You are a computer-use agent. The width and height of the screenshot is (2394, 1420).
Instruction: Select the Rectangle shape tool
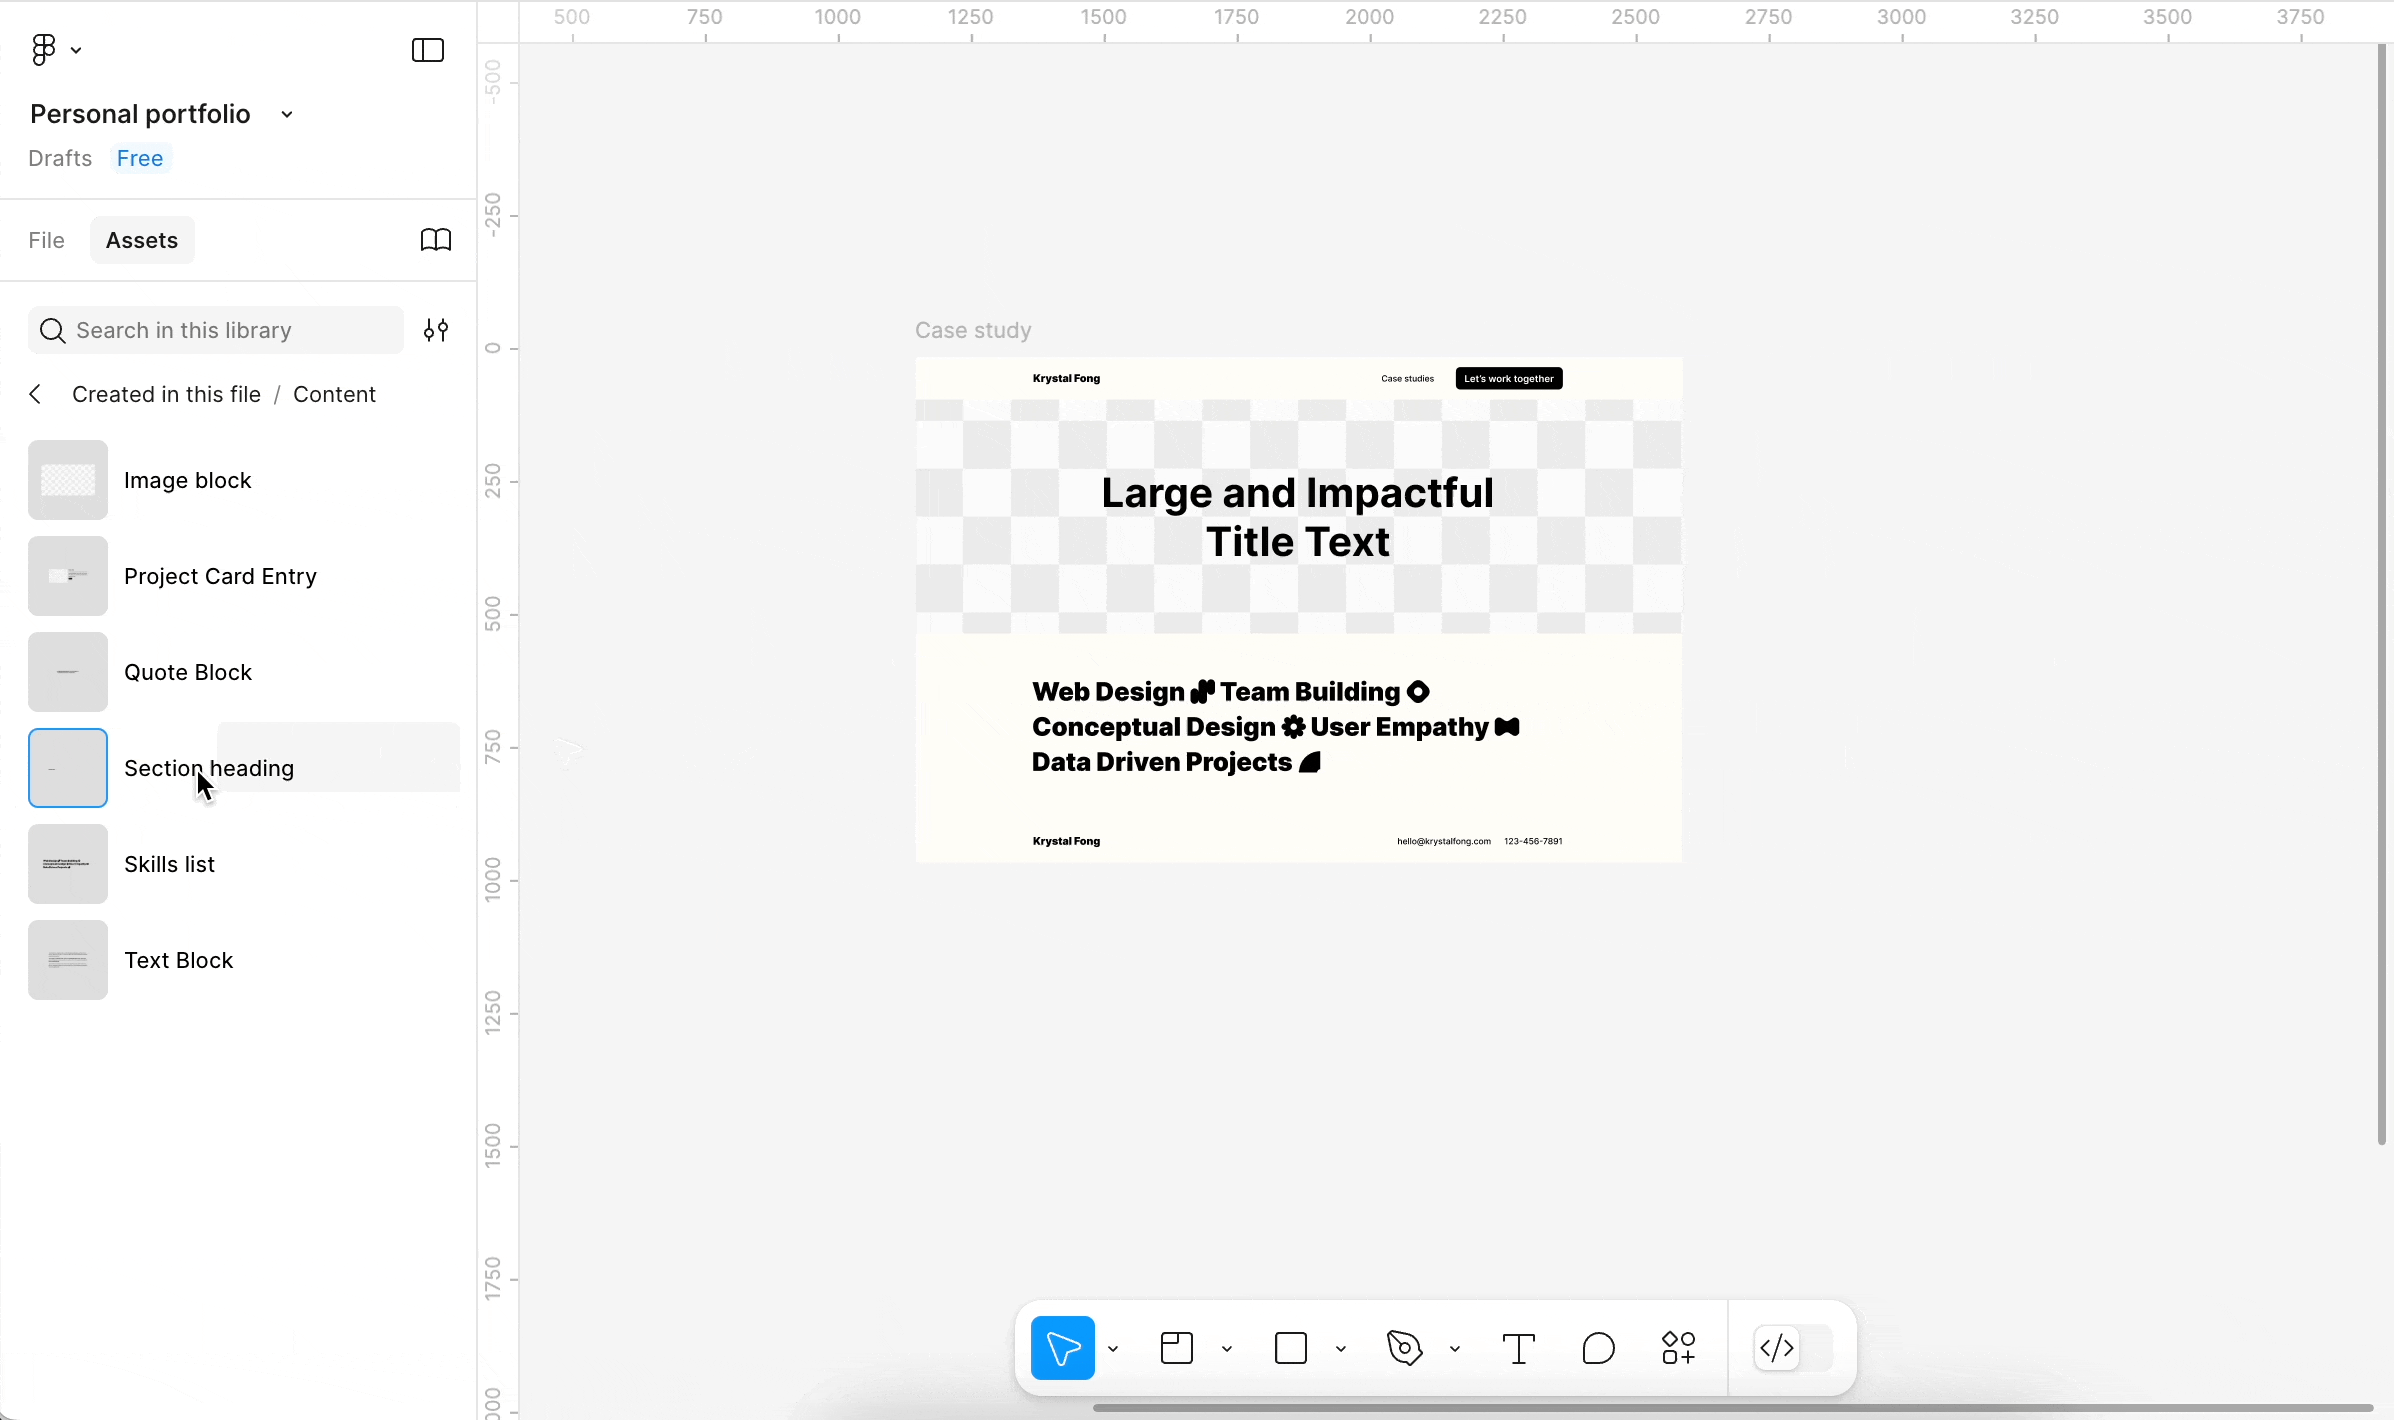pyautogui.click(x=1291, y=1348)
